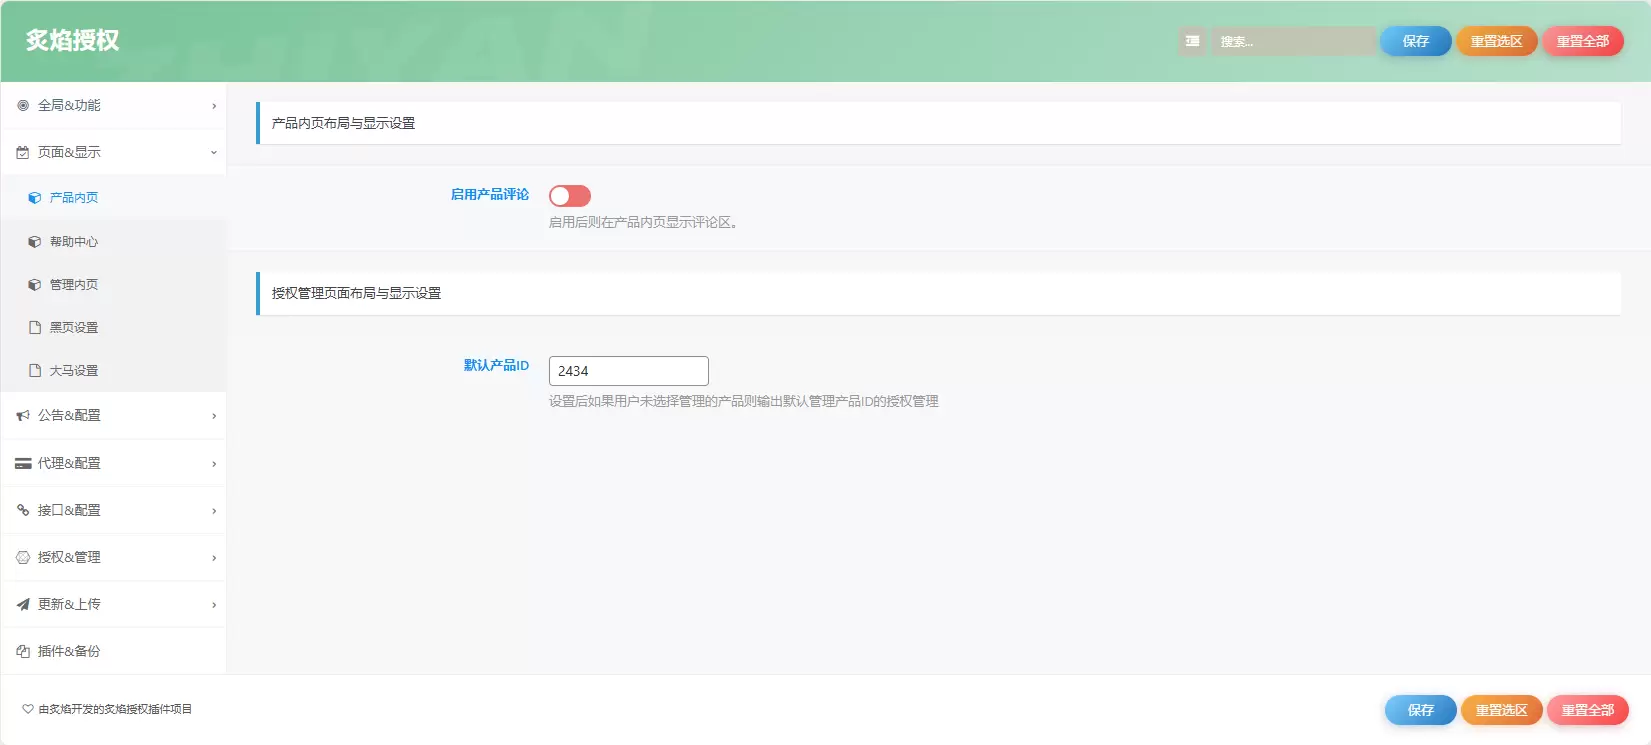Collapse the 页面&显示 chevron
Image resolution: width=1651 pixels, height=745 pixels.
coord(214,153)
